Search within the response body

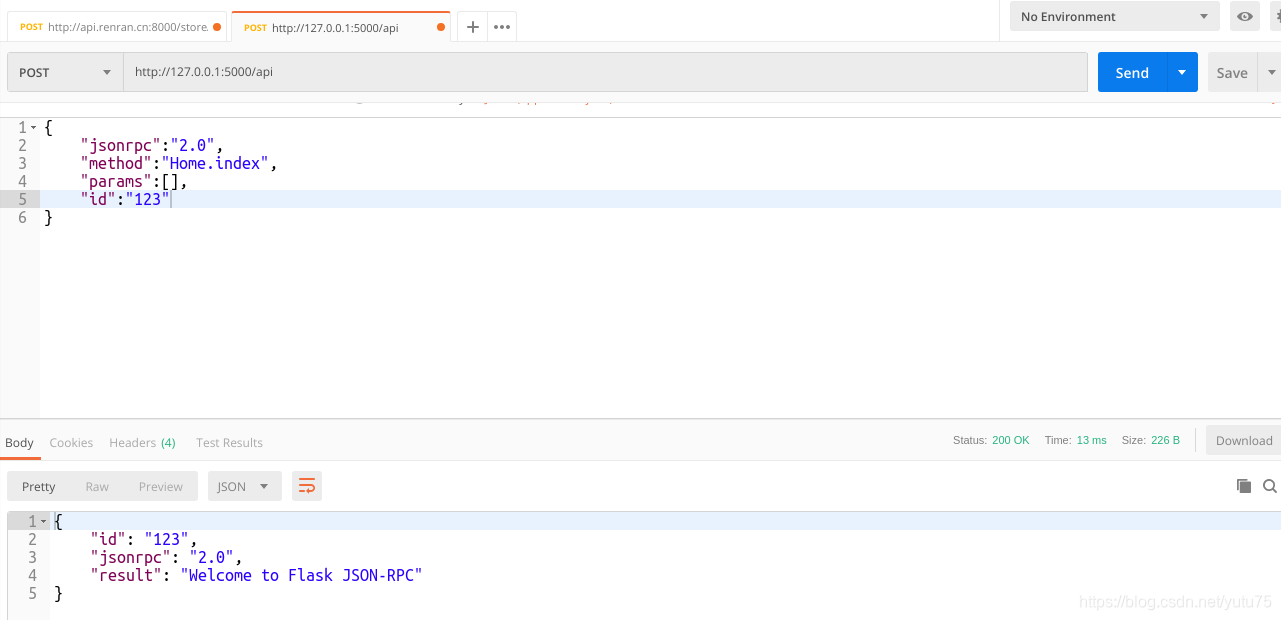tap(1269, 486)
